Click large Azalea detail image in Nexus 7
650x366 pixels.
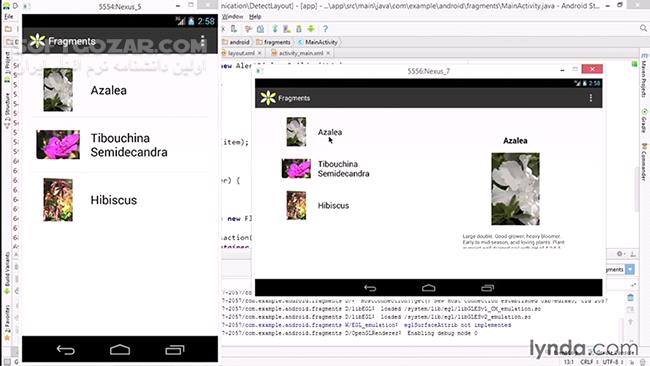(x=515, y=189)
